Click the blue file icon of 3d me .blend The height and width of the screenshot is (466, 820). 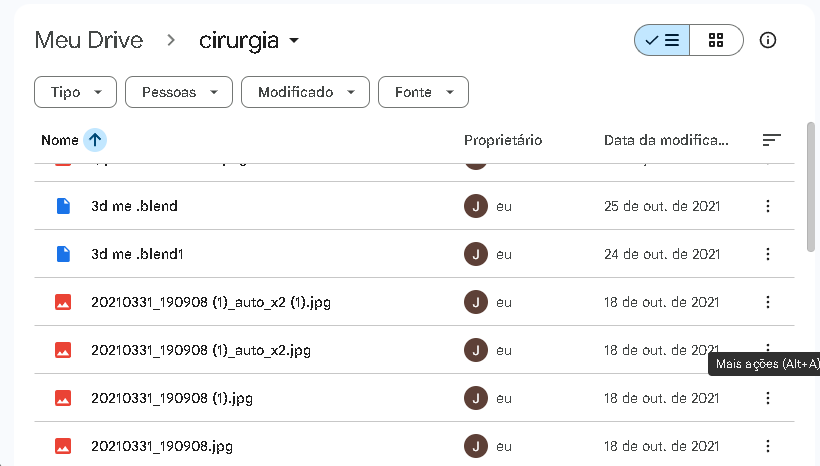tap(63, 206)
